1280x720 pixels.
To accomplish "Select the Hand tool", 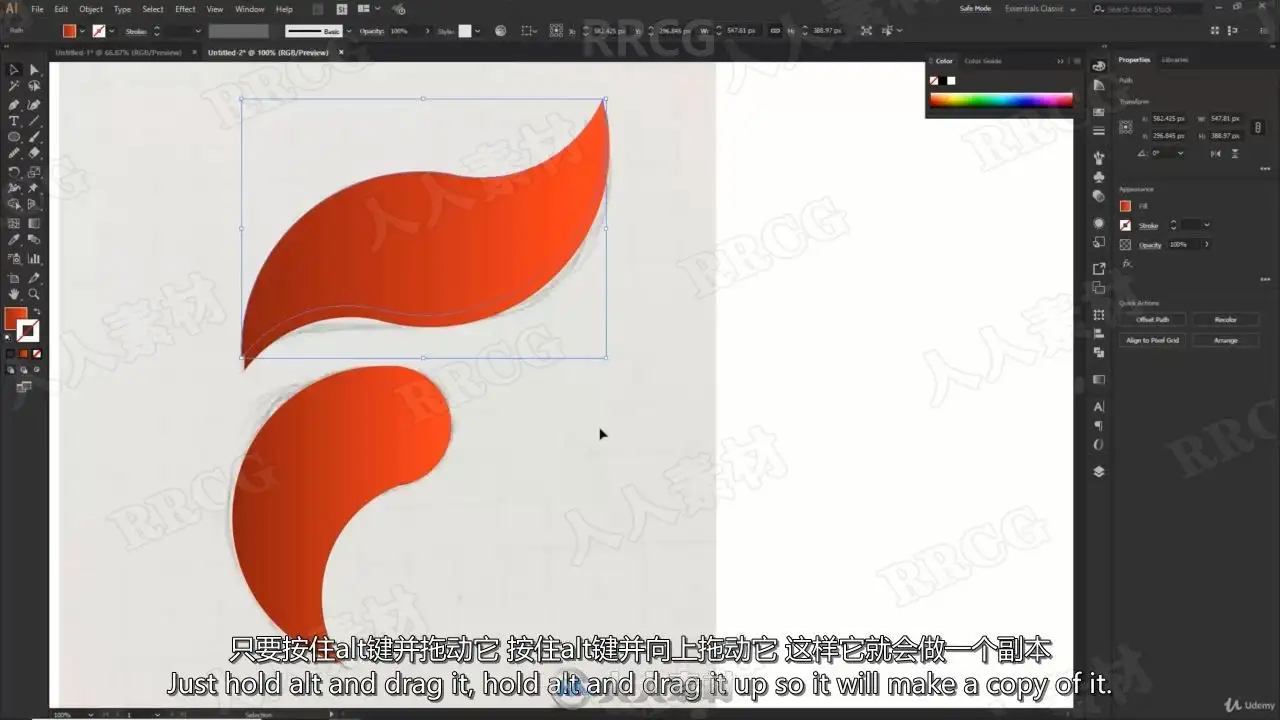I will 14,294.
